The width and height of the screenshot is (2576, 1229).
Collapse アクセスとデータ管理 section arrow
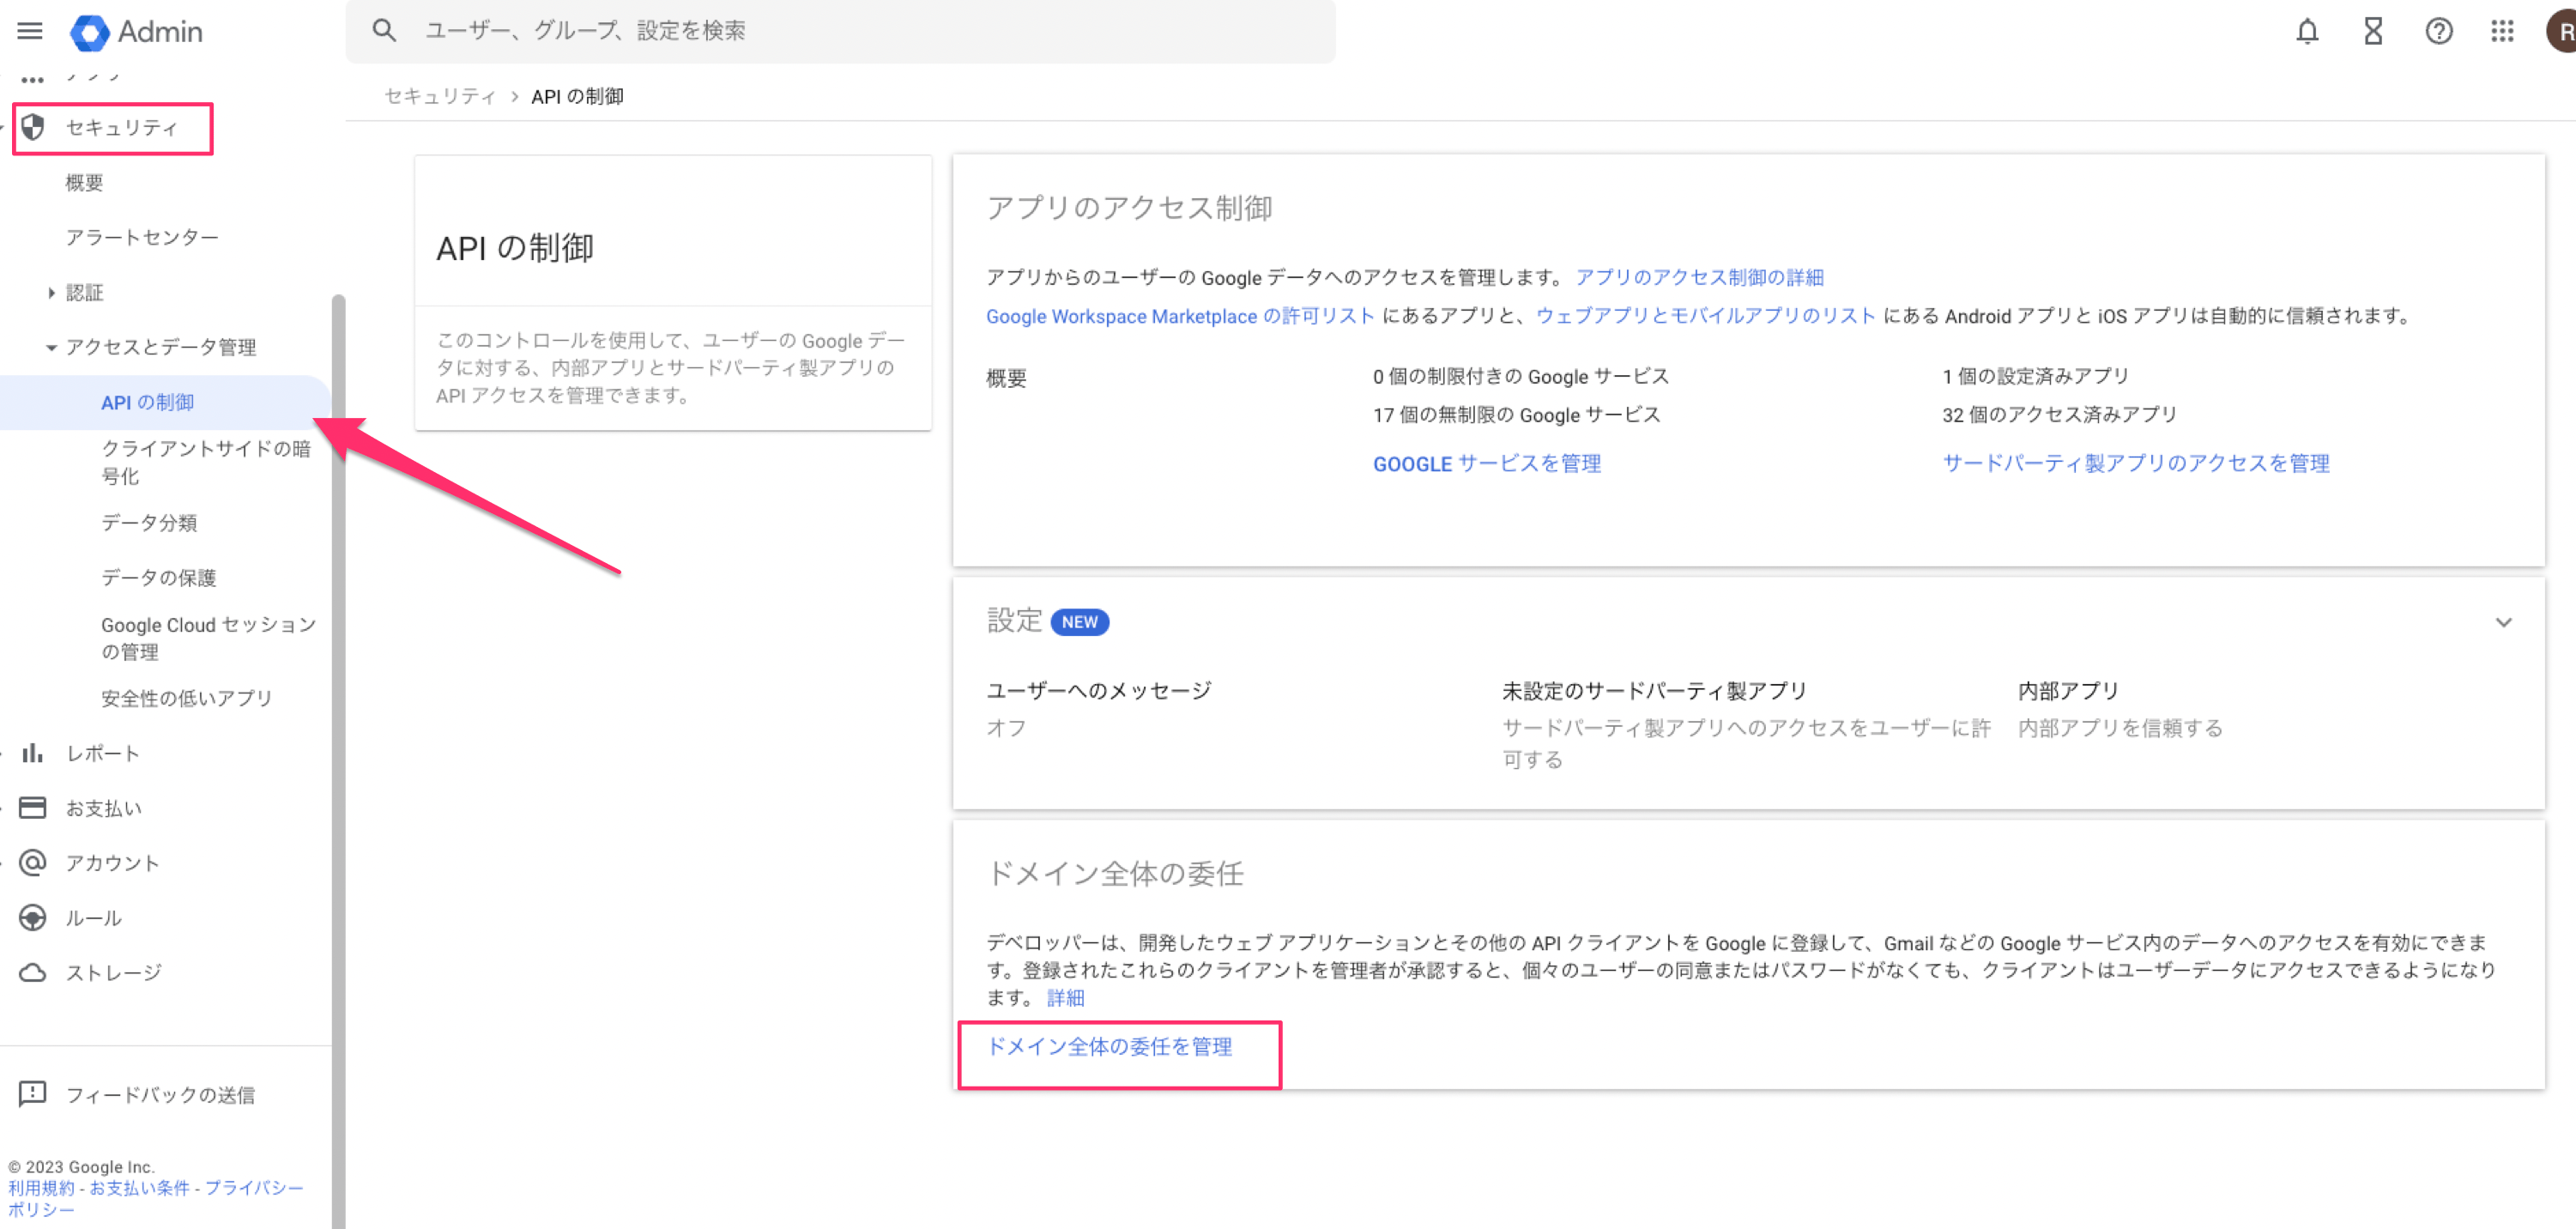[51, 348]
